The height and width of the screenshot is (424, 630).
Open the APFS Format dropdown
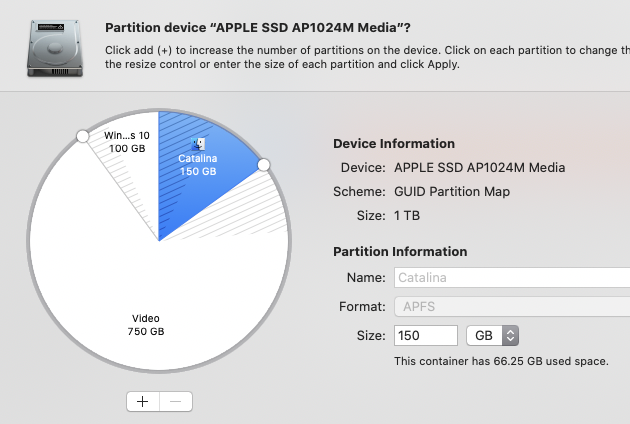click(x=510, y=306)
